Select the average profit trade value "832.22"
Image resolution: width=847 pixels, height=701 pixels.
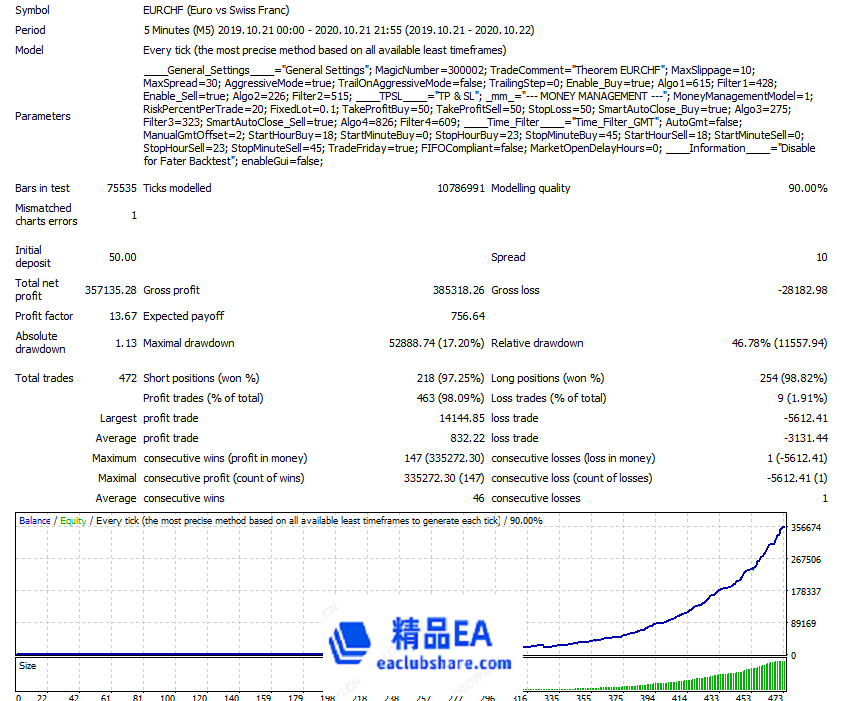point(467,439)
